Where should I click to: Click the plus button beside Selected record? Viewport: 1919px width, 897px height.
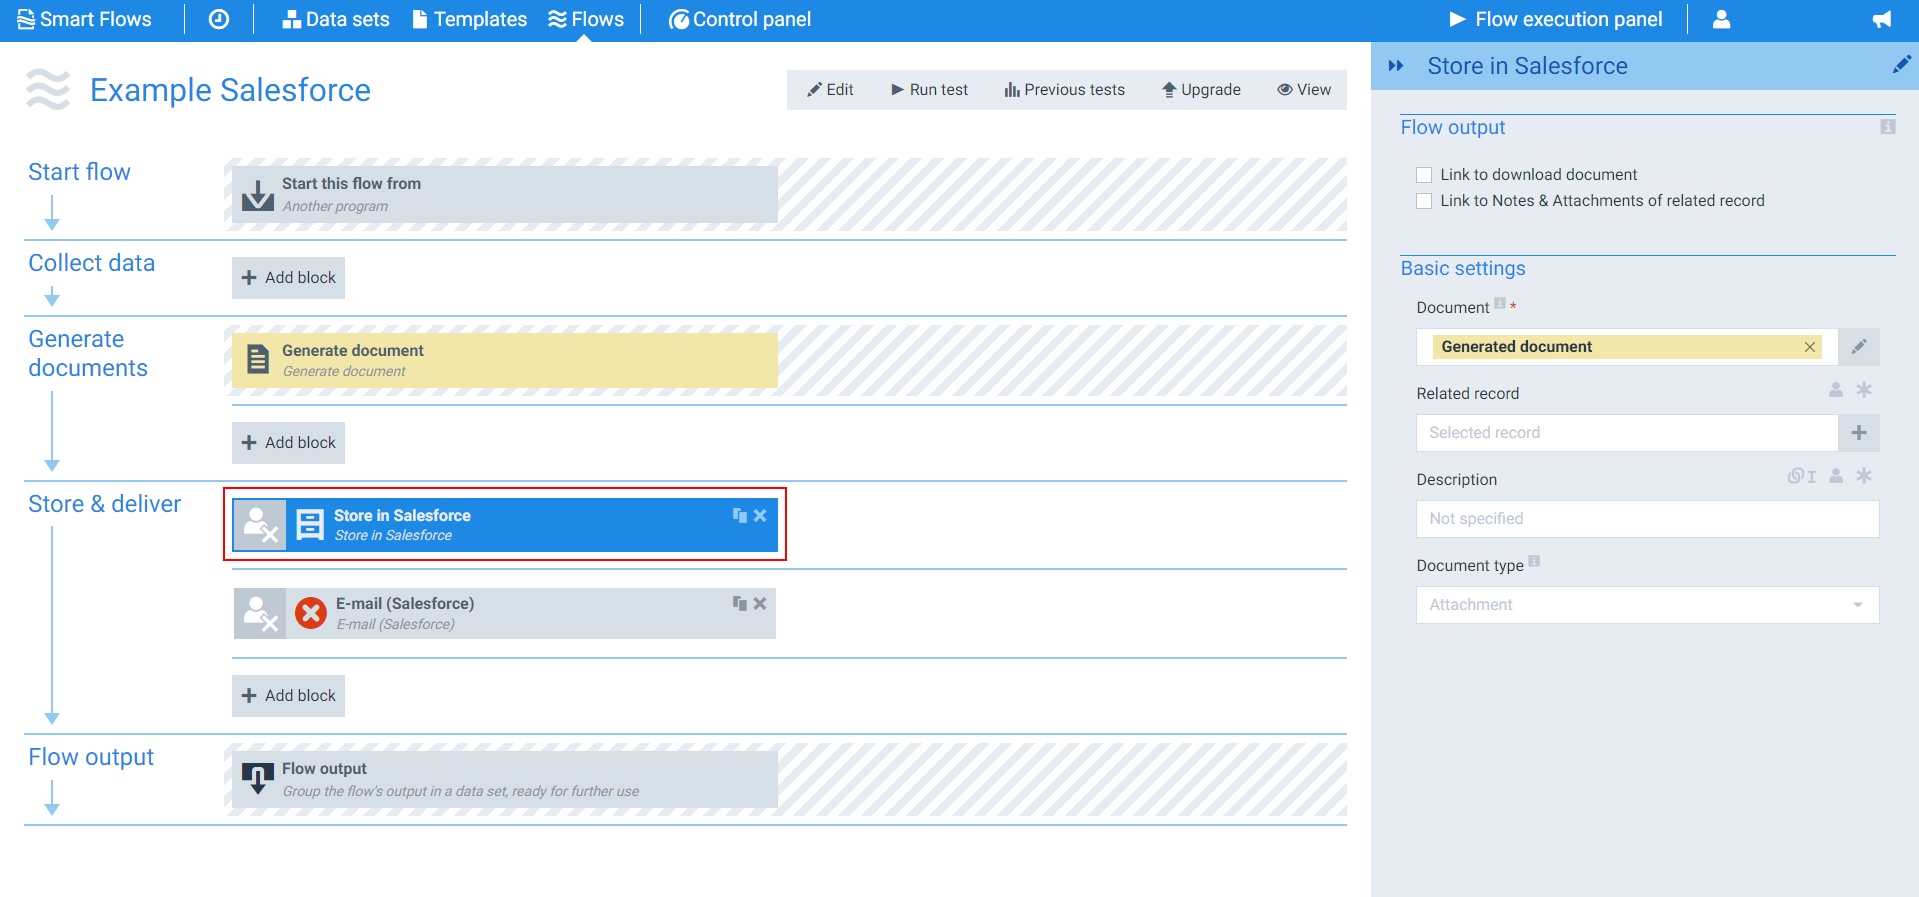point(1859,433)
